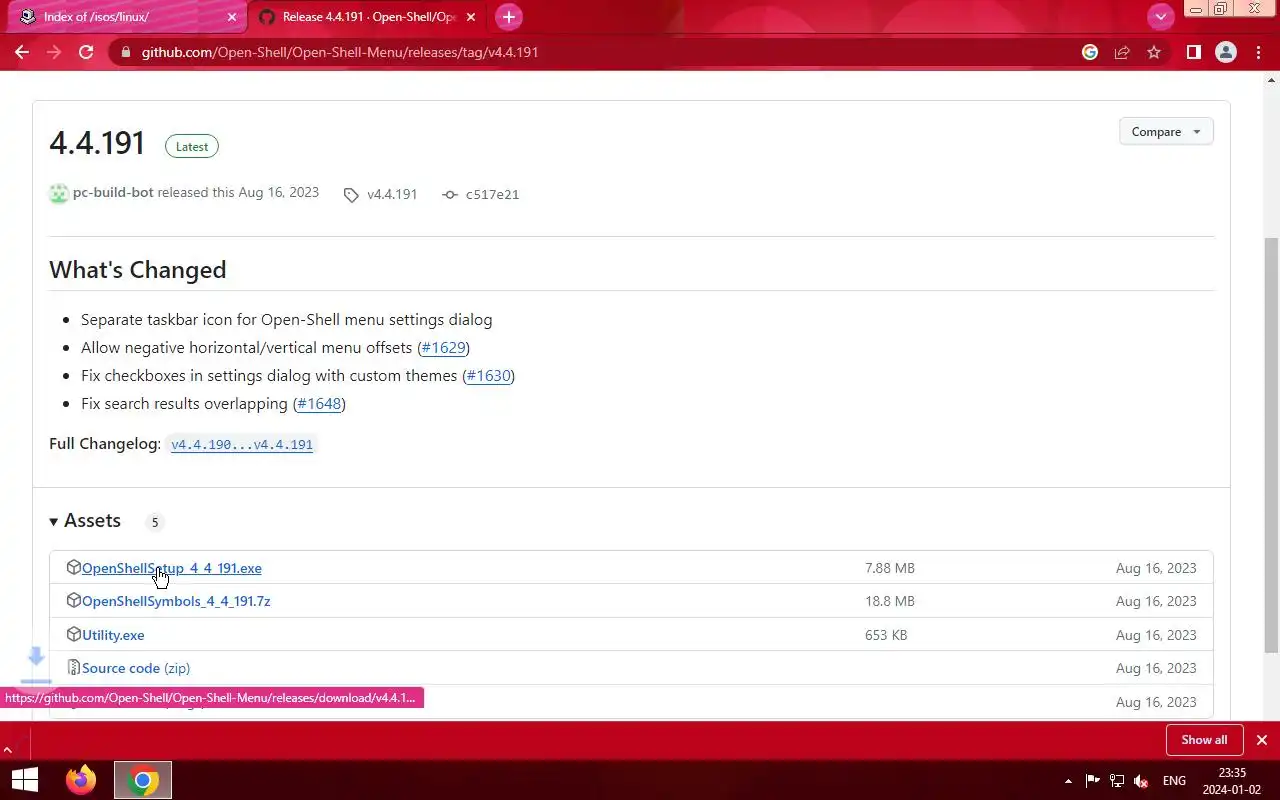Open the v4.4.191 tag link
The image size is (1280, 800).
coord(392,194)
